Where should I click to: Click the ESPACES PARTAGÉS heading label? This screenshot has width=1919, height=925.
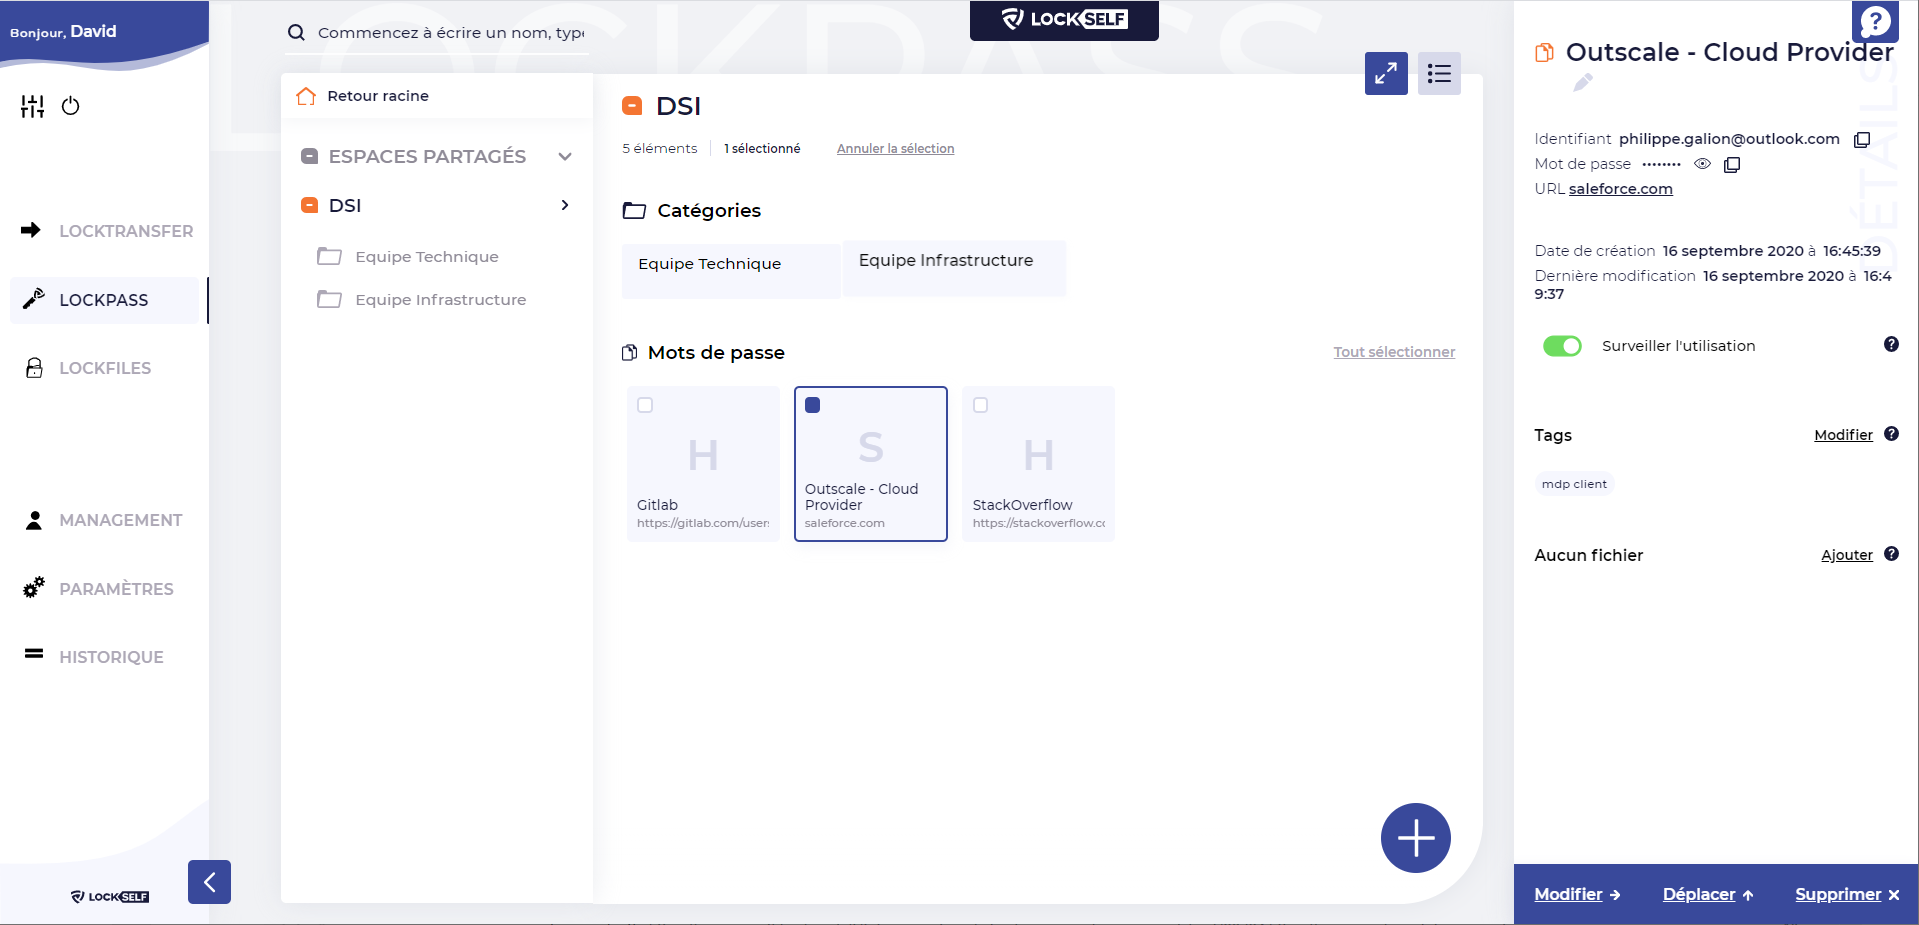[427, 157]
